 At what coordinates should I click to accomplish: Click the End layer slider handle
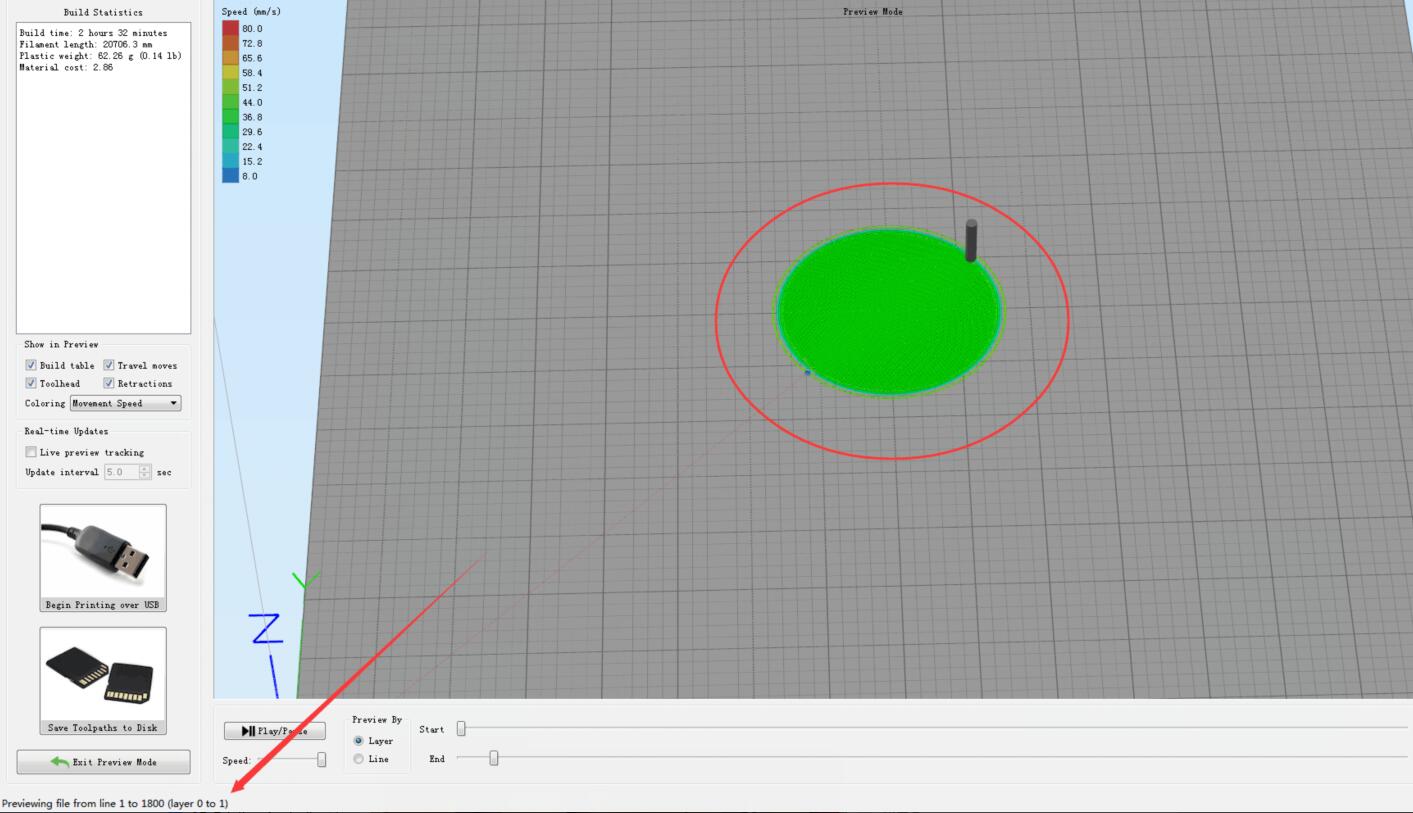tap(493, 758)
